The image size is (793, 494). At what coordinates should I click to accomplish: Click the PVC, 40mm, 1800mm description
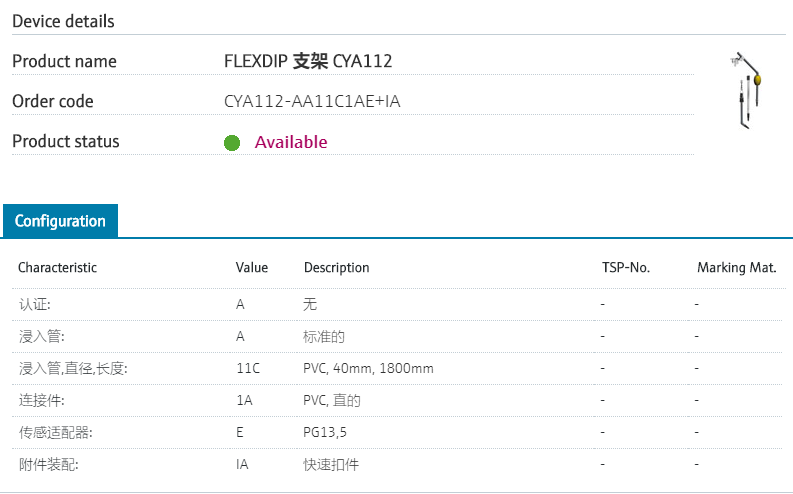click(368, 368)
